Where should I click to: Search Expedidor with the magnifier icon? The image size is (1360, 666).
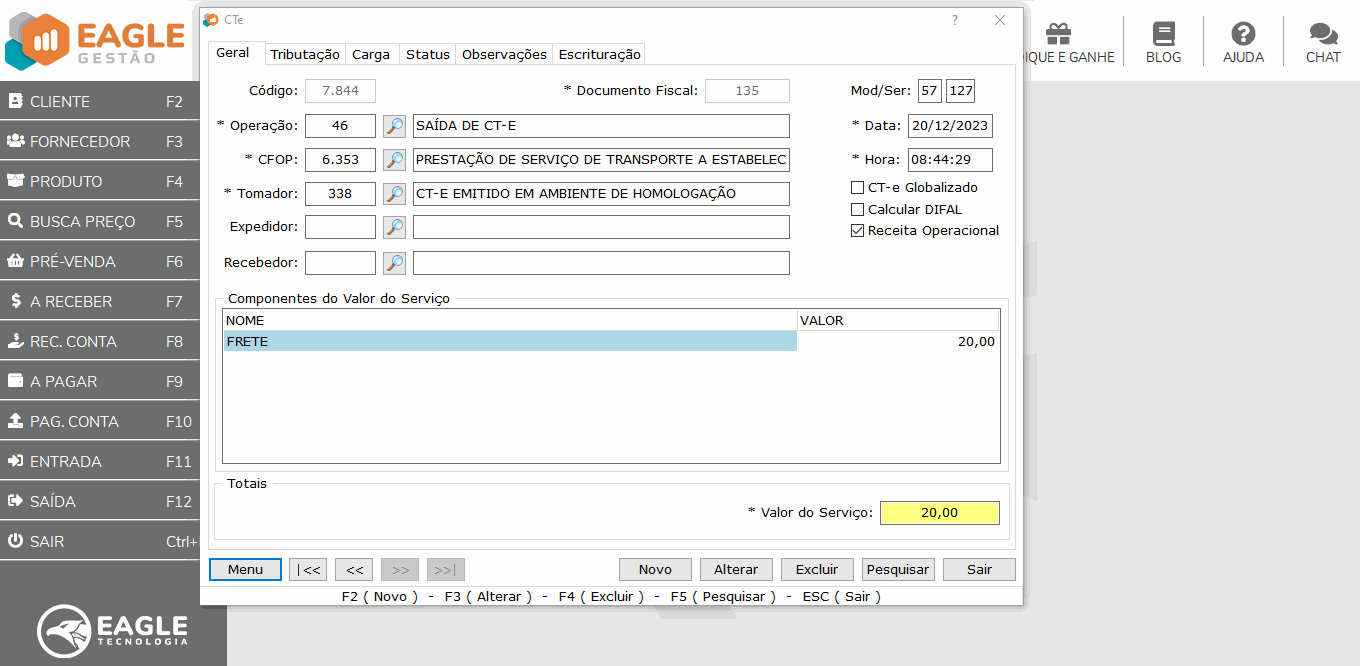click(x=395, y=228)
